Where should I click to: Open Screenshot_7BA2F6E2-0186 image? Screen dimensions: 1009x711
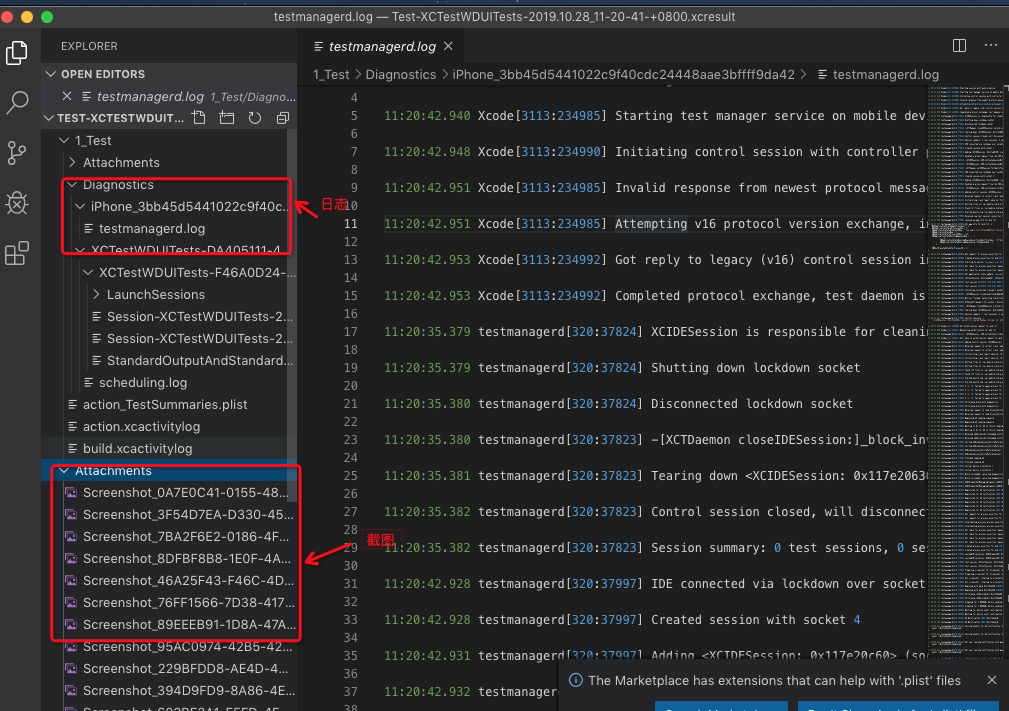click(186, 537)
